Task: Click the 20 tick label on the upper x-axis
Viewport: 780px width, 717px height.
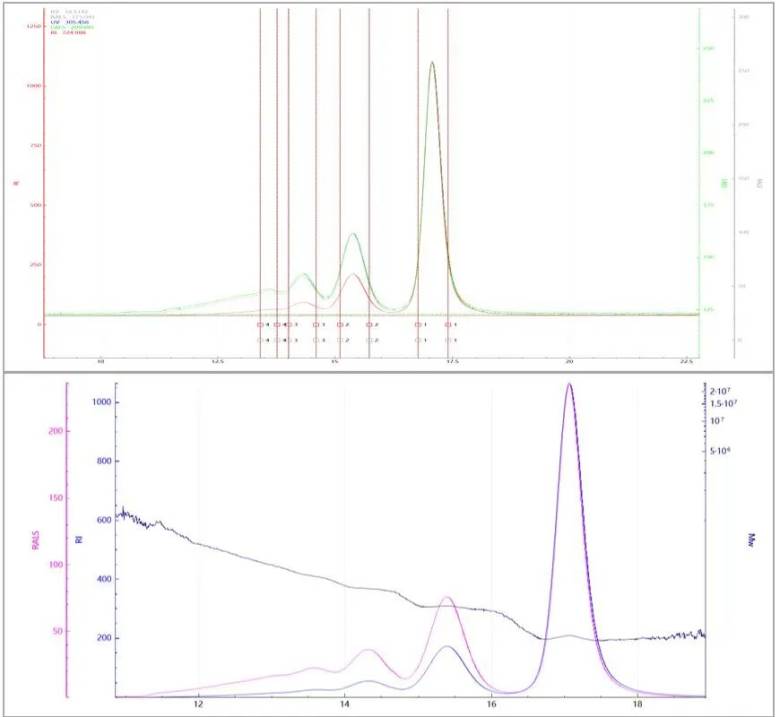Action: 569,359
